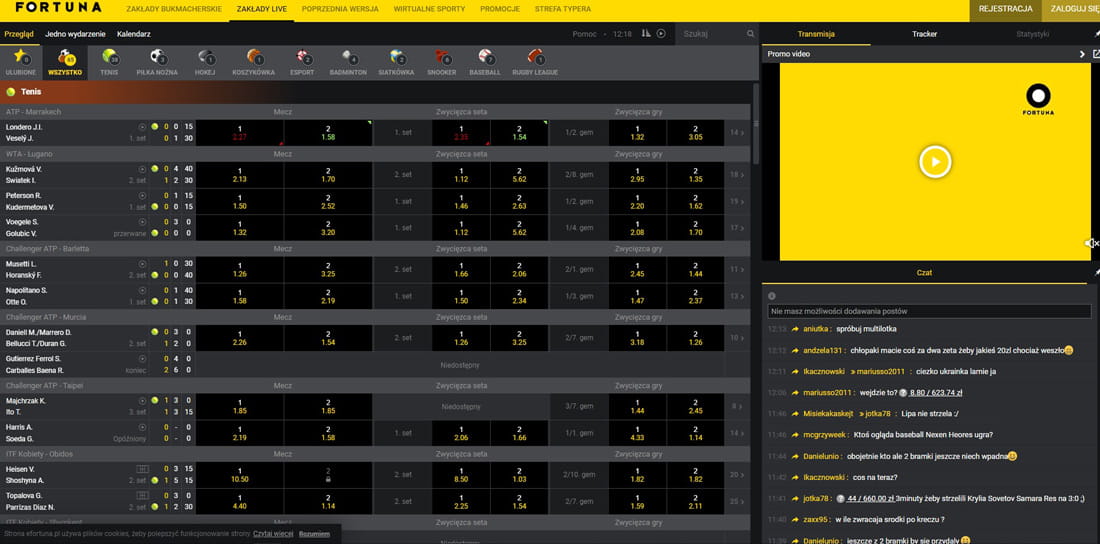
Task: Select Swiatek match odds 1.70
Action: coord(328,175)
